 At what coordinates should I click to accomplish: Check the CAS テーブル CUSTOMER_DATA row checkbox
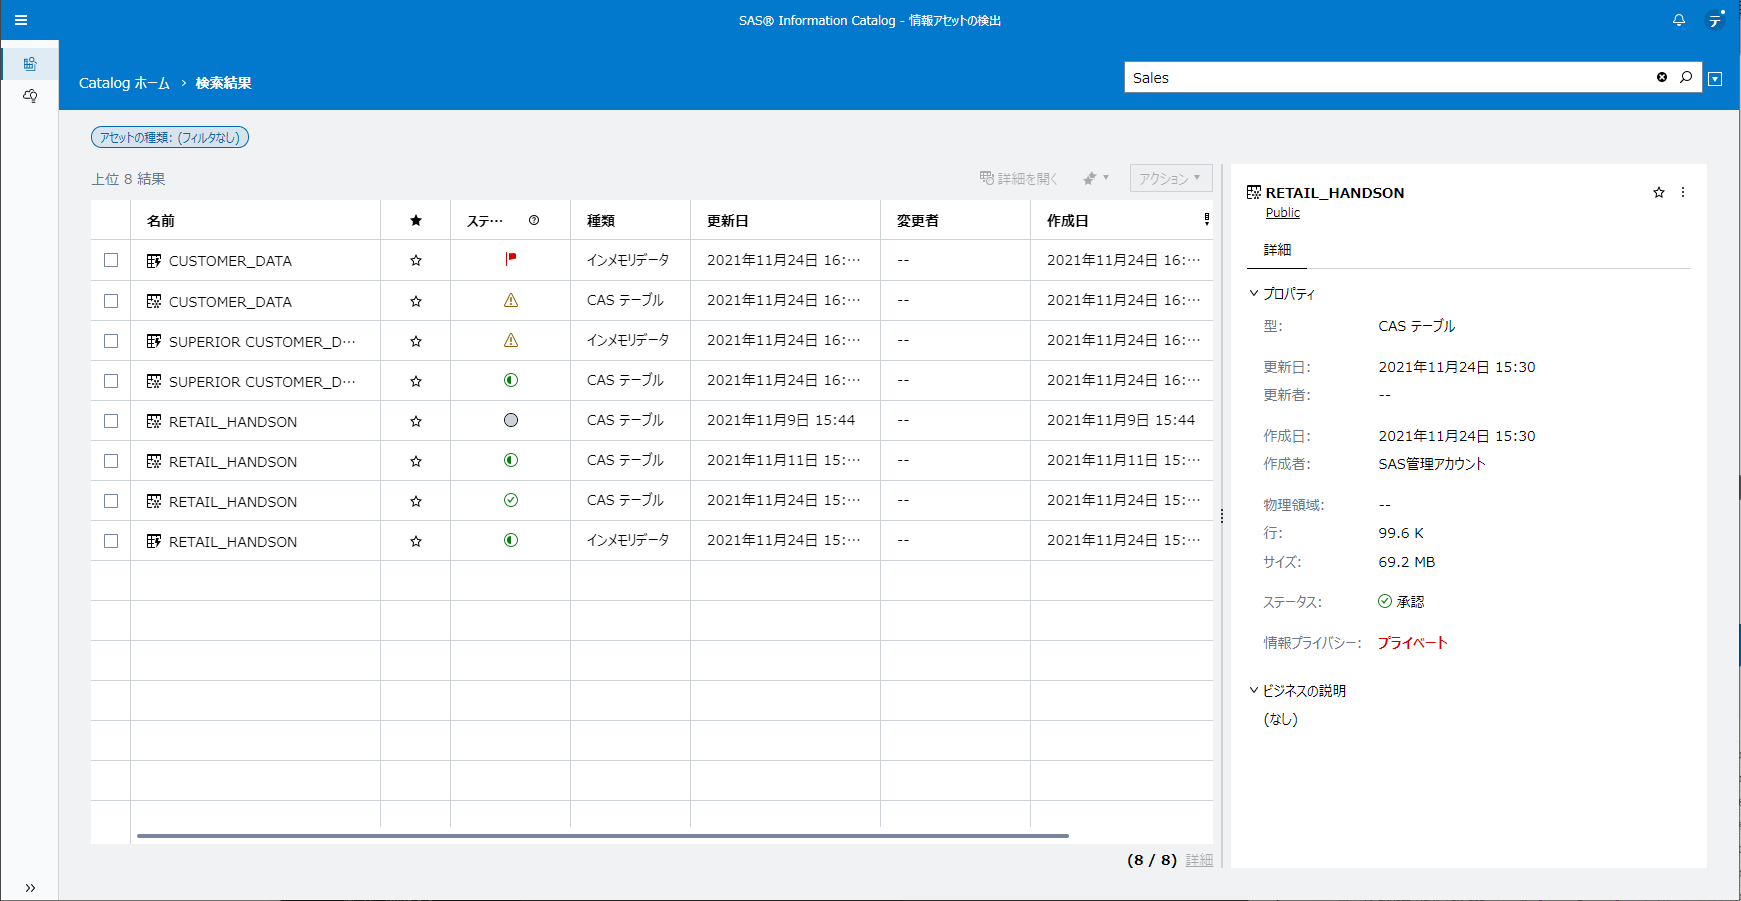(111, 301)
